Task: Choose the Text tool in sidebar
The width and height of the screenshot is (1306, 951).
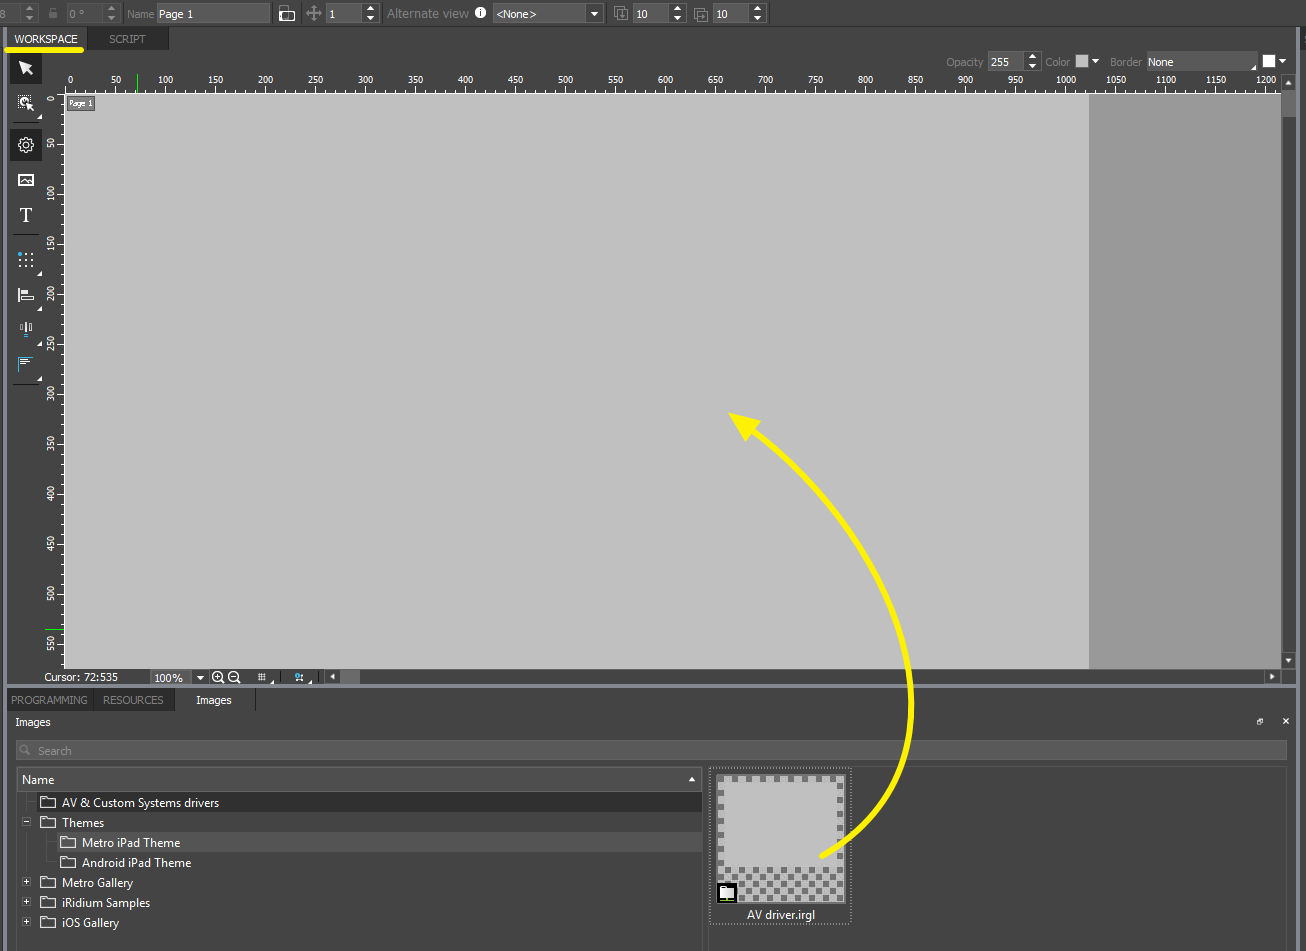Action: (26, 216)
